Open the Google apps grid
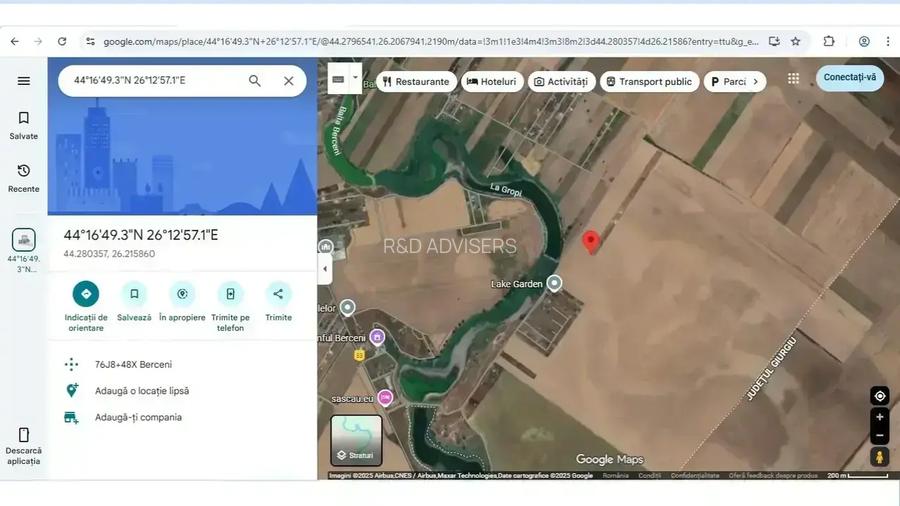The image size is (900, 506). [793, 79]
